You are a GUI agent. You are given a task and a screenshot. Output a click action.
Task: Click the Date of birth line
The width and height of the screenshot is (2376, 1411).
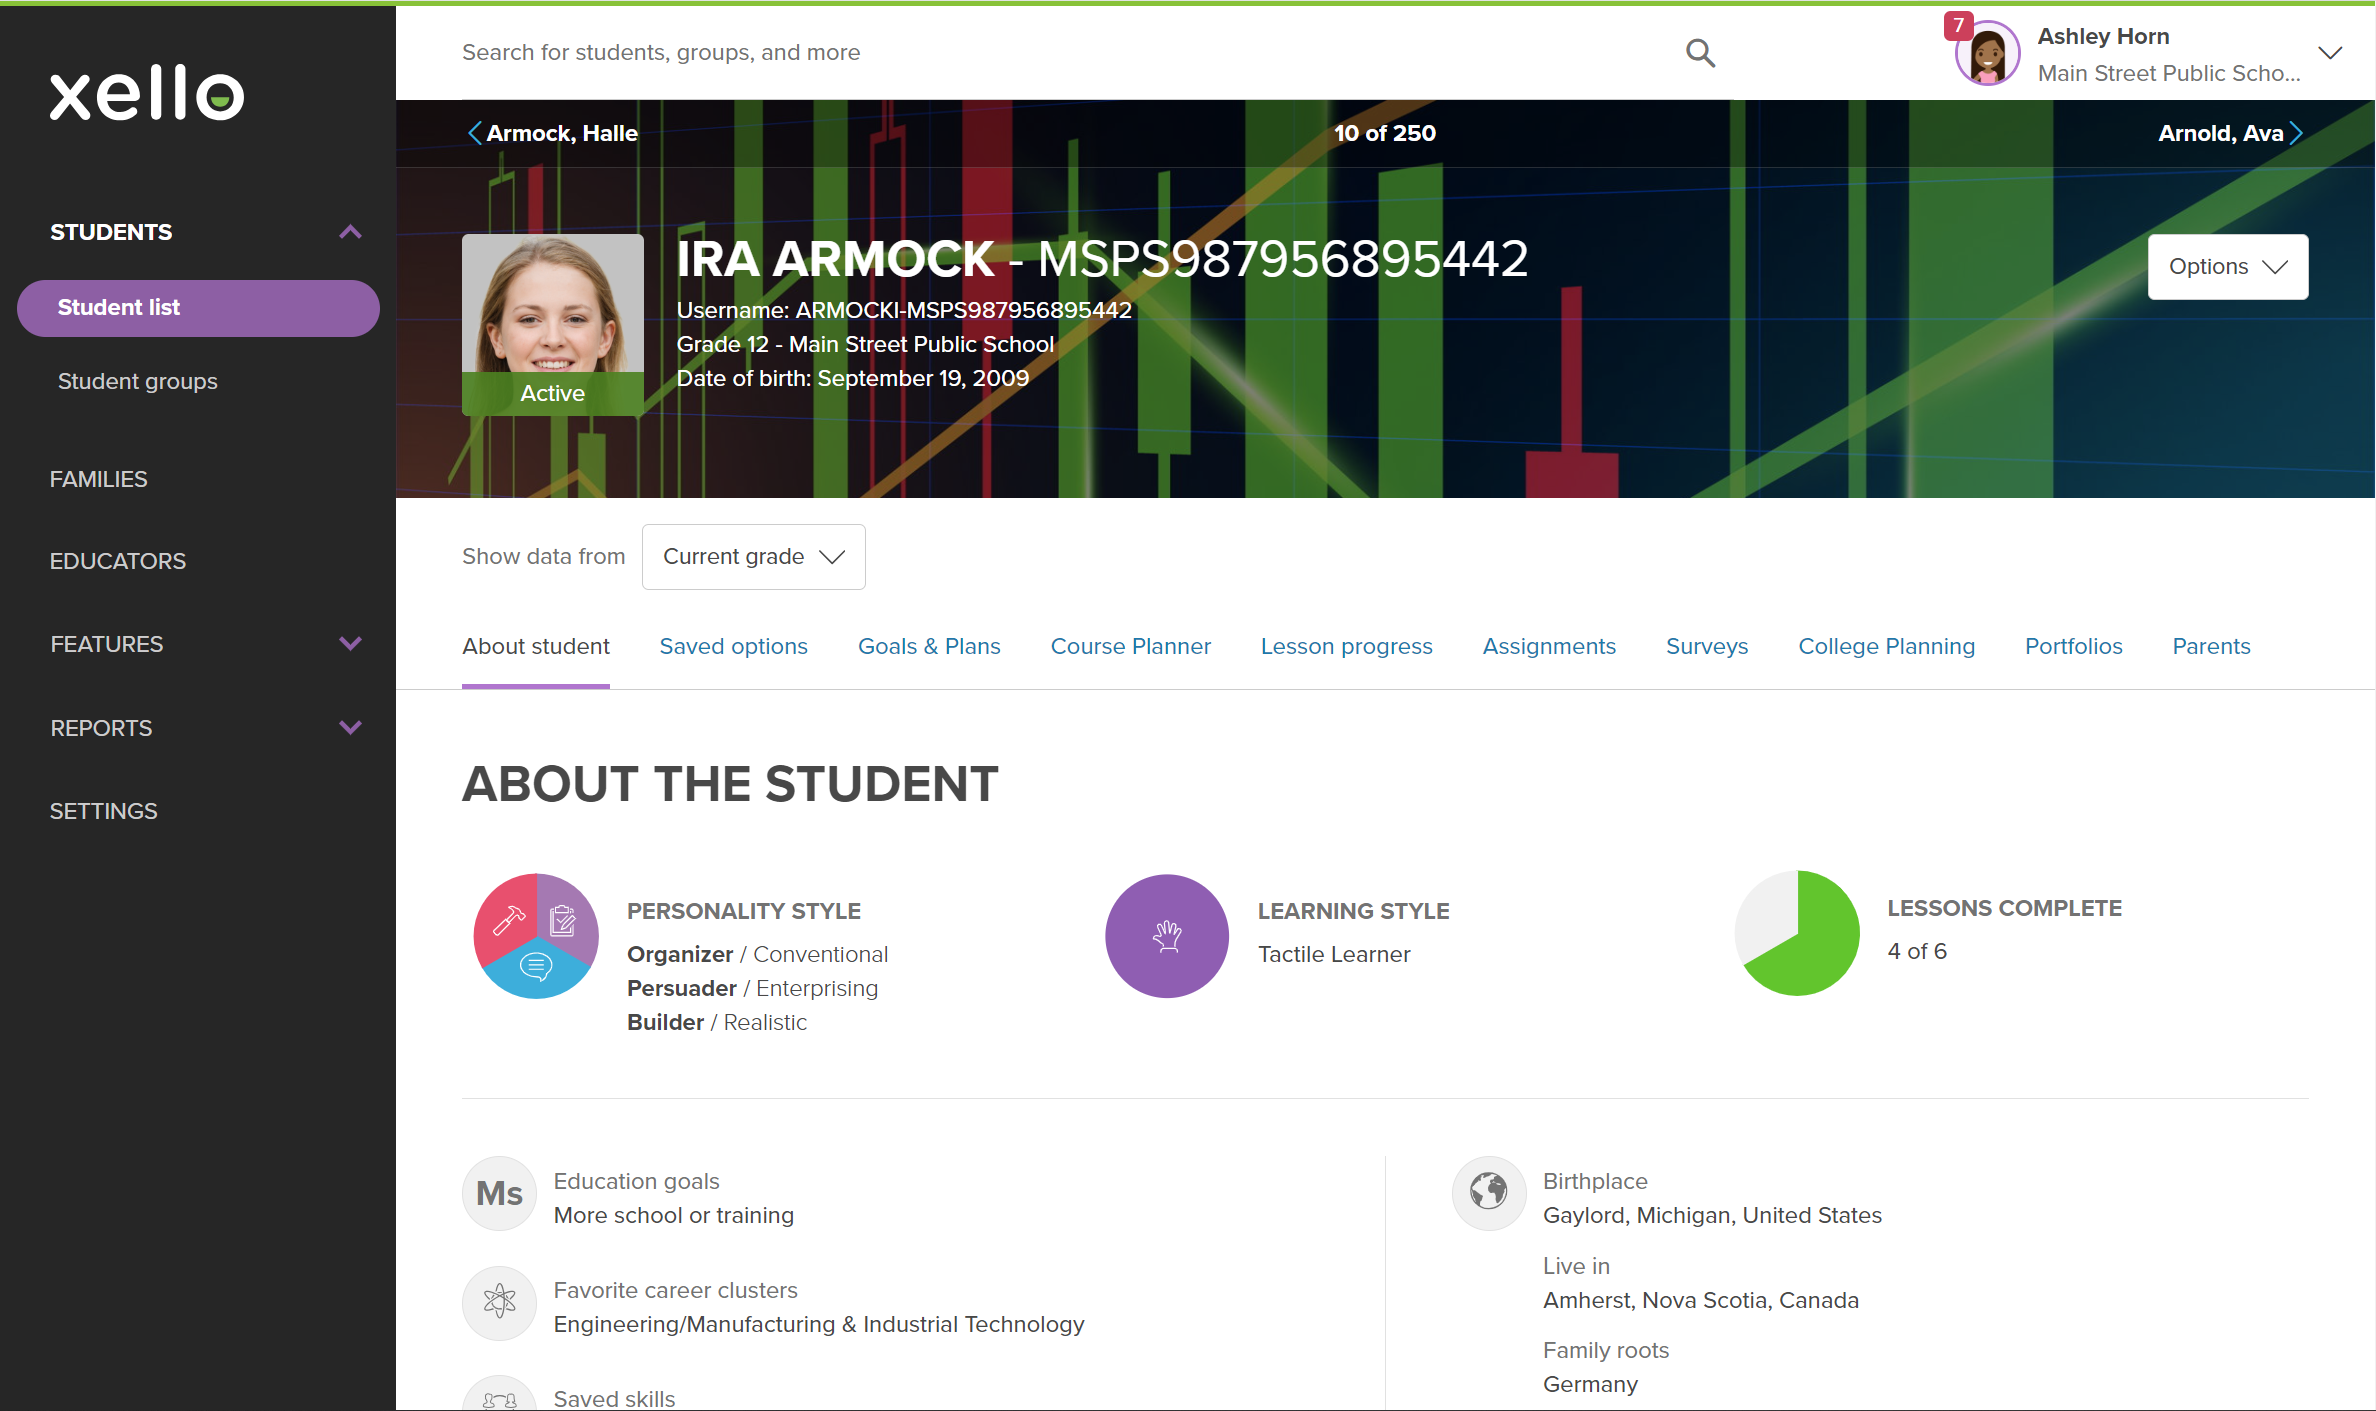(853, 378)
